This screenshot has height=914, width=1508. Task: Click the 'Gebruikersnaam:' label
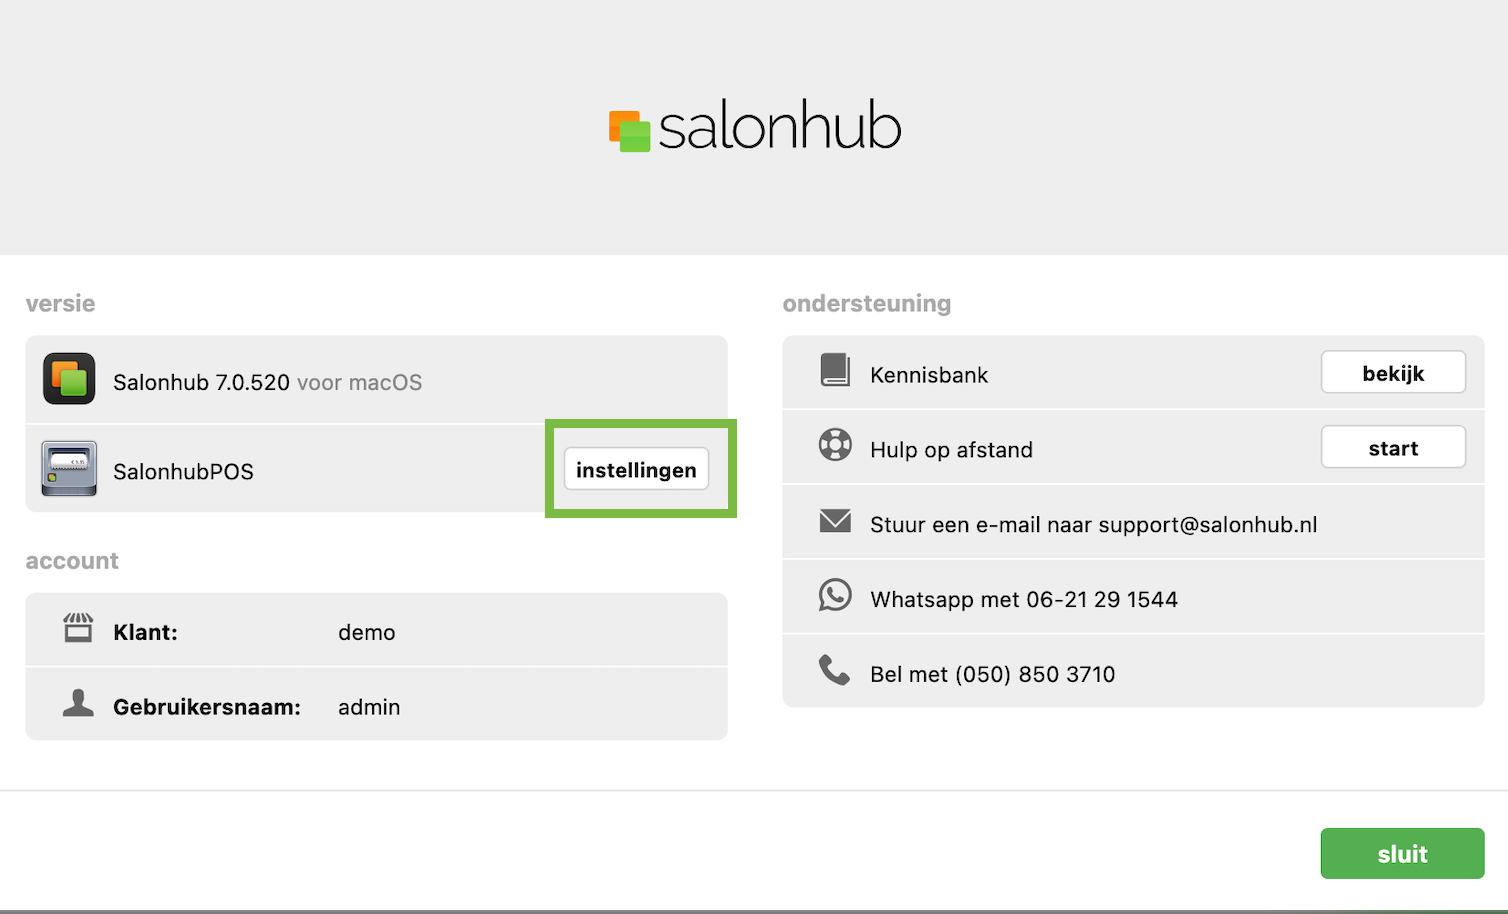(207, 707)
